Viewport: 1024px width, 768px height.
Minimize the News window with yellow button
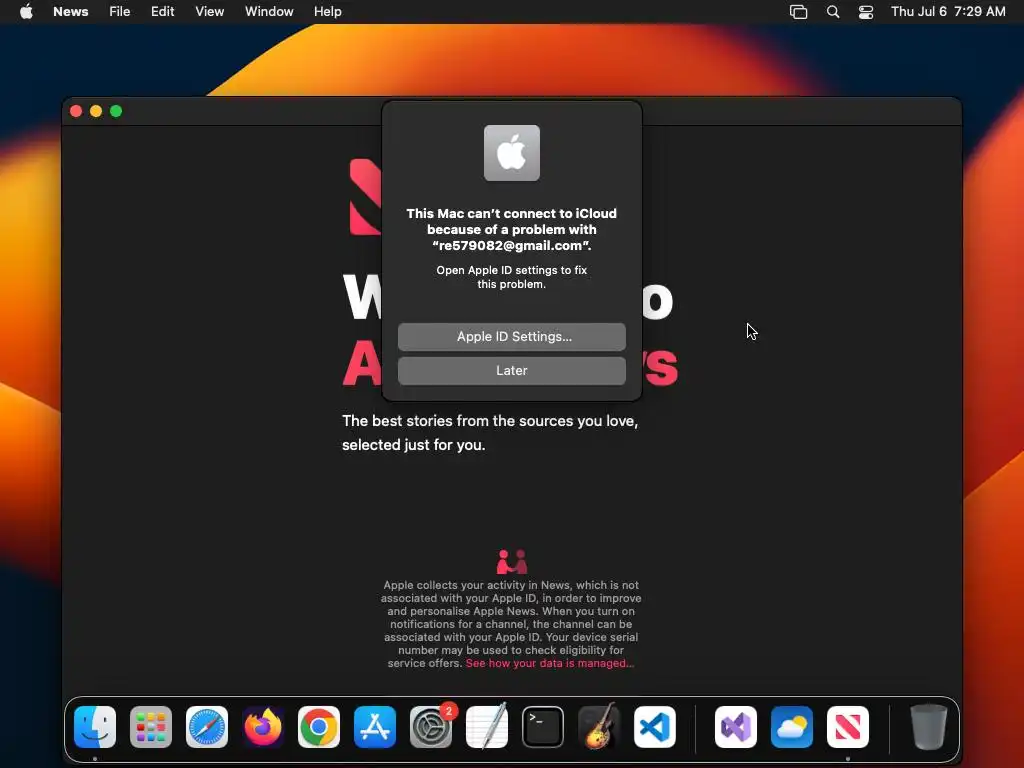click(x=96, y=111)
